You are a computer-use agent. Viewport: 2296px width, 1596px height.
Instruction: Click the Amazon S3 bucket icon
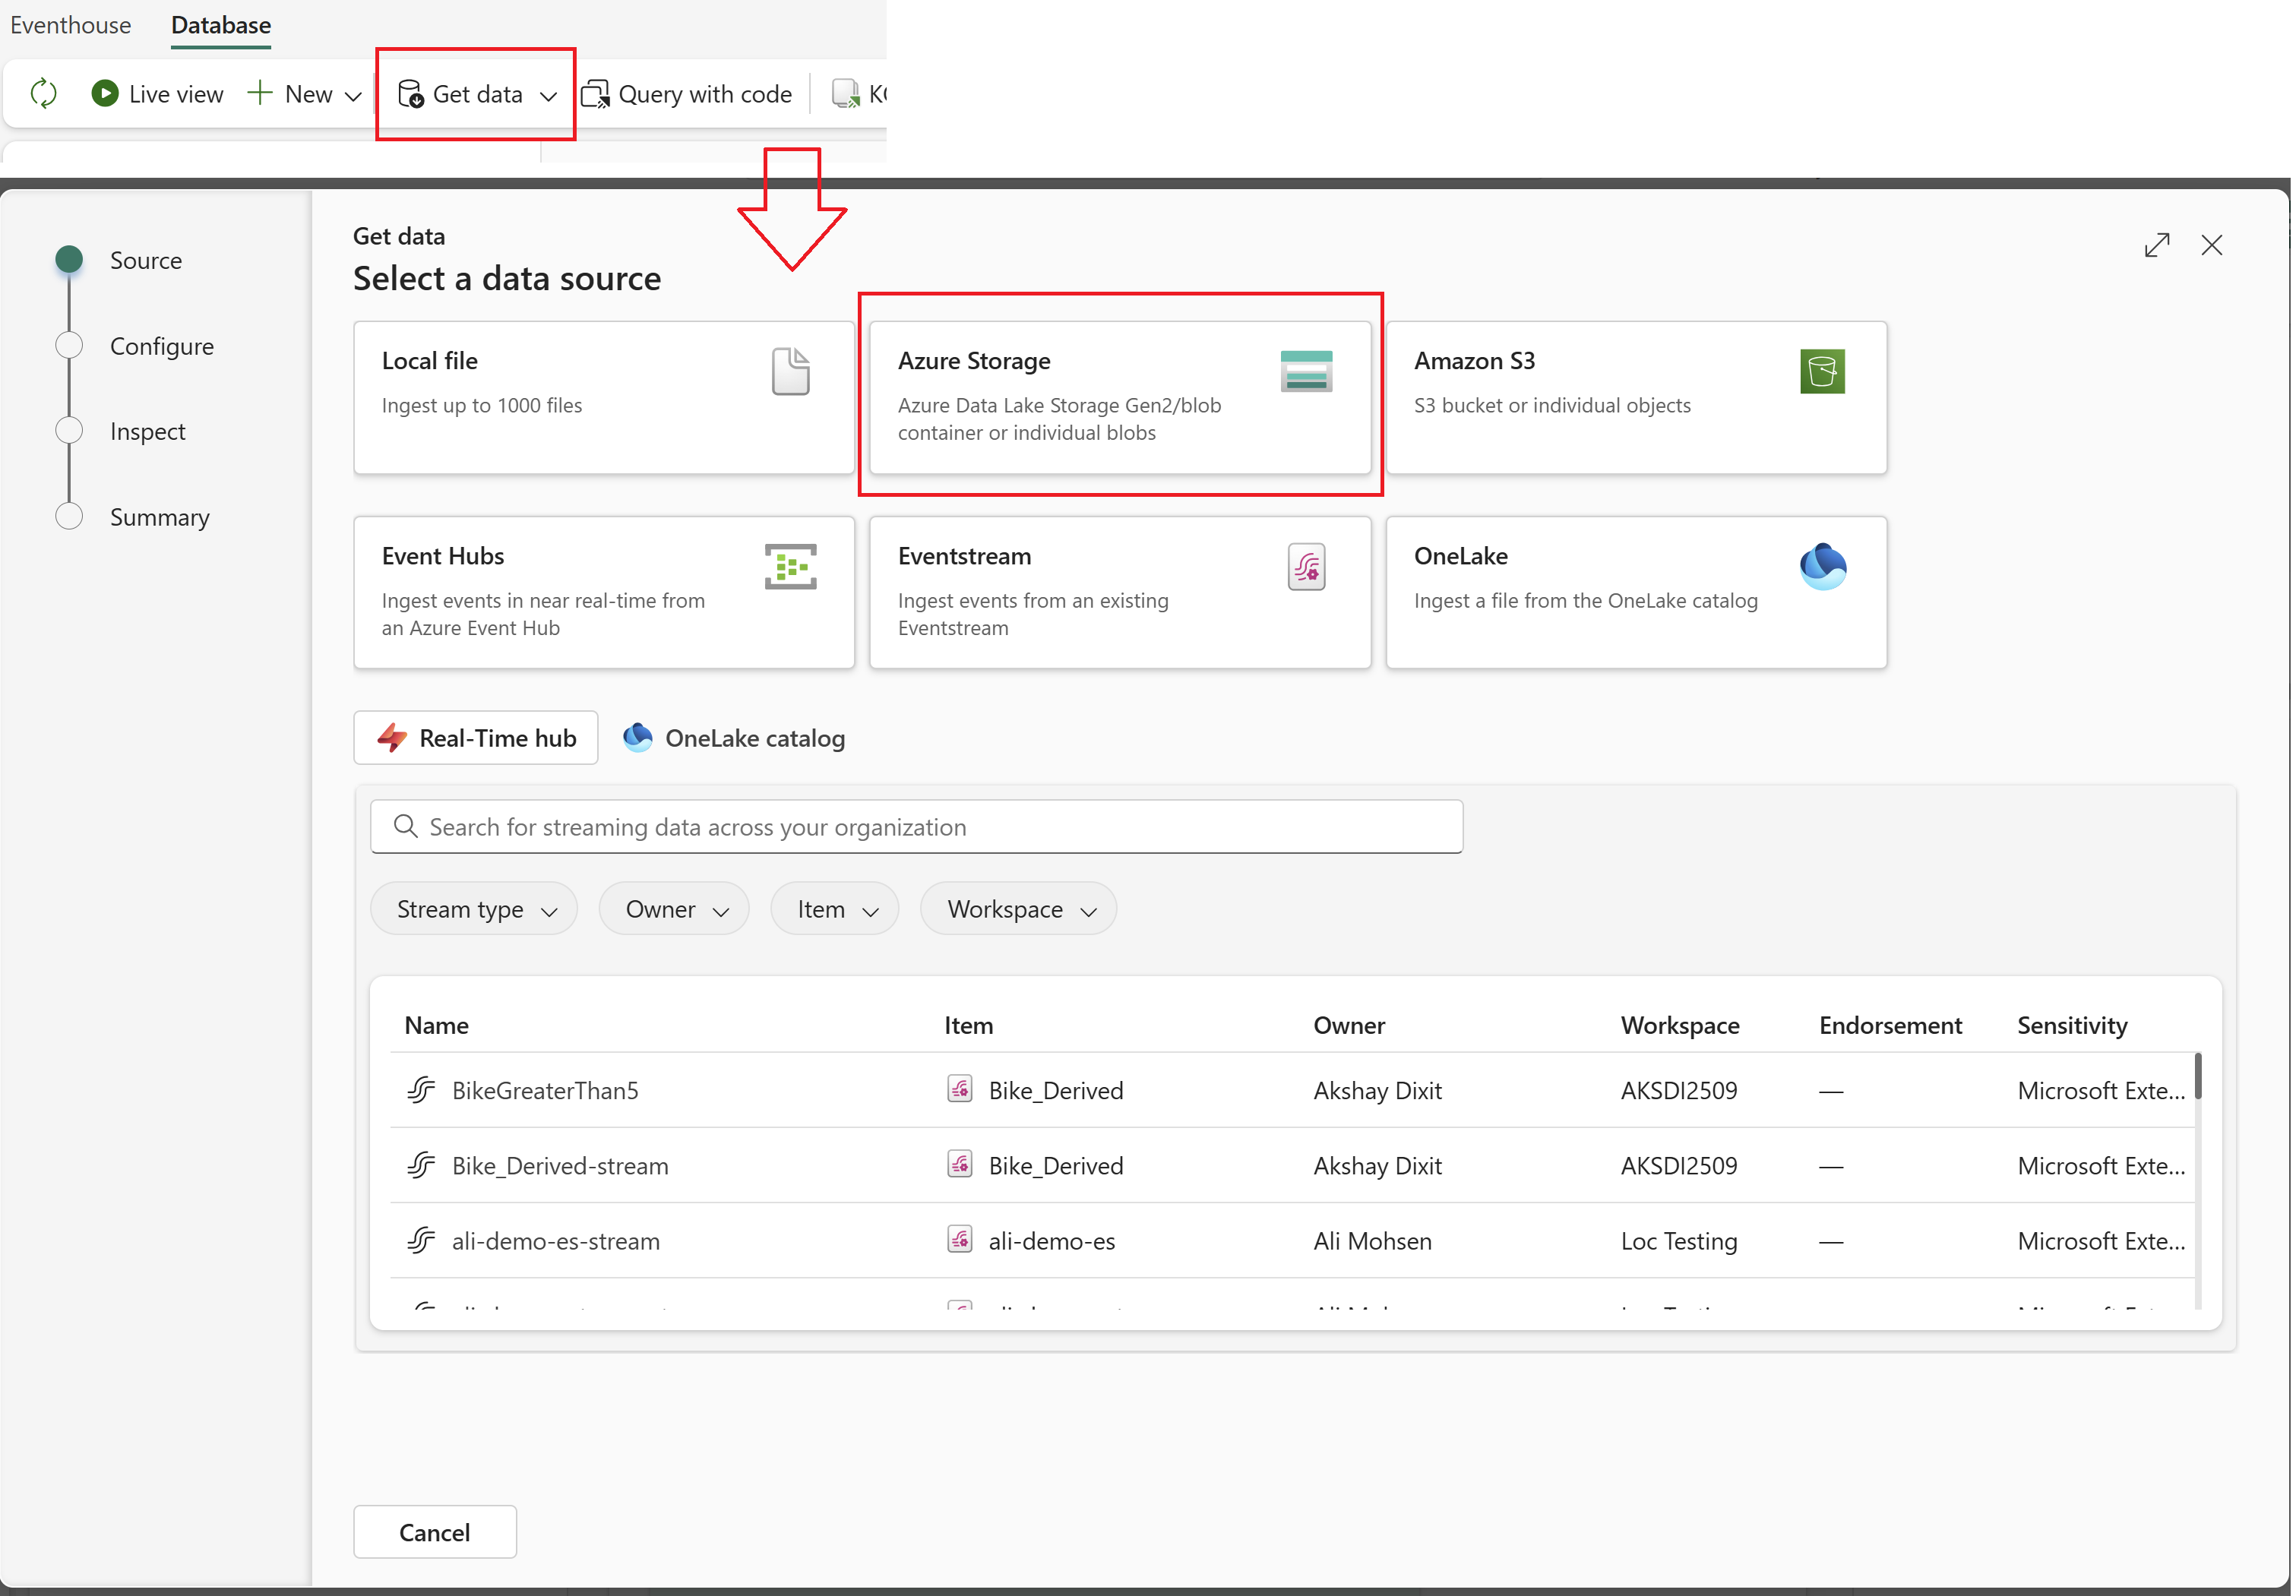click(1824, 372)
